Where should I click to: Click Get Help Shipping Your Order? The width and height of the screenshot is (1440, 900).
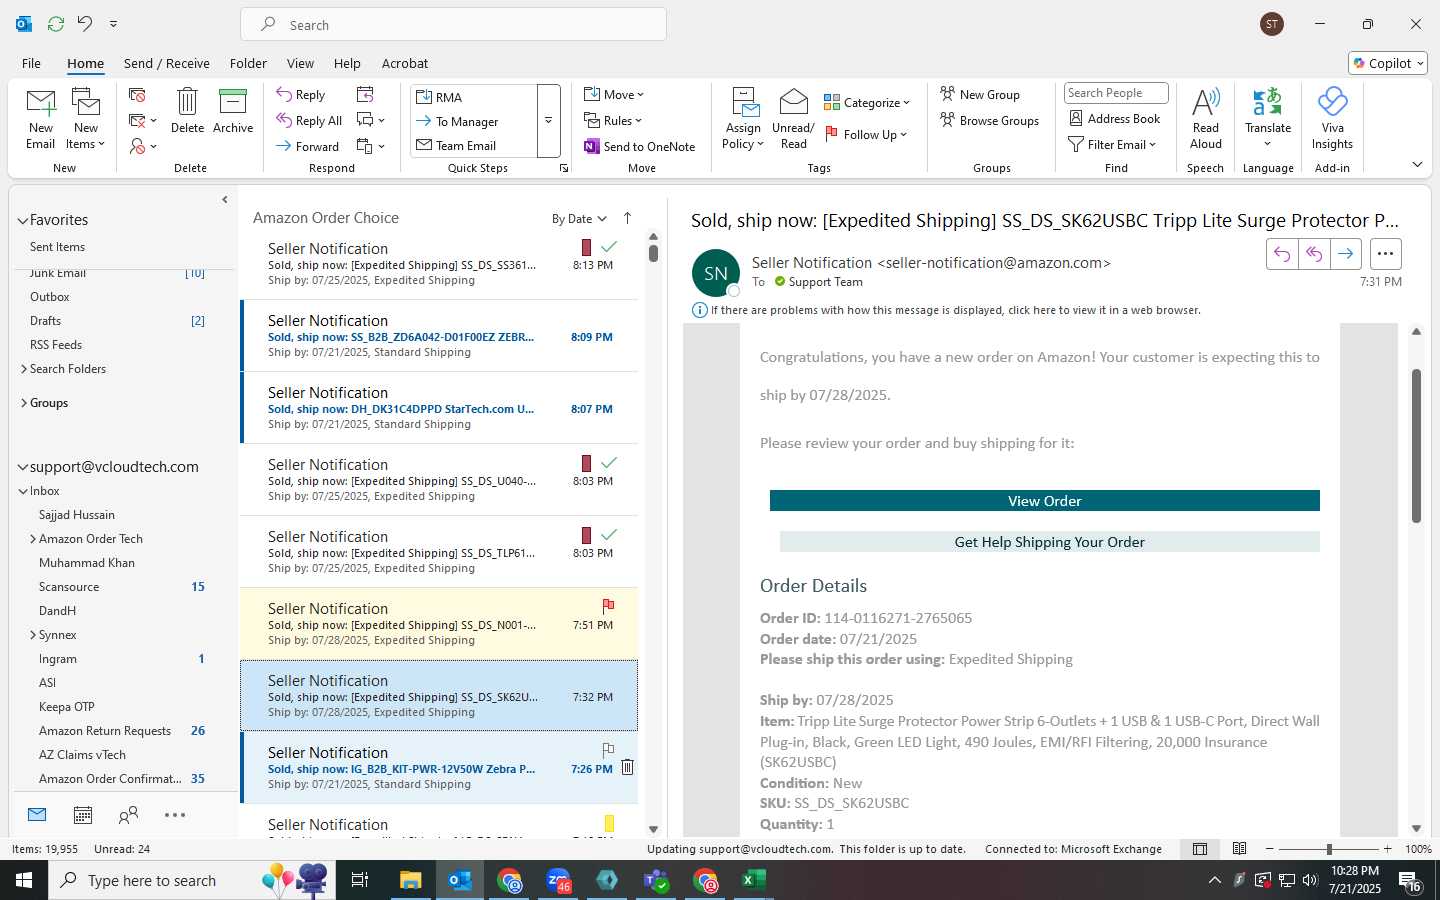point(1050,542)
